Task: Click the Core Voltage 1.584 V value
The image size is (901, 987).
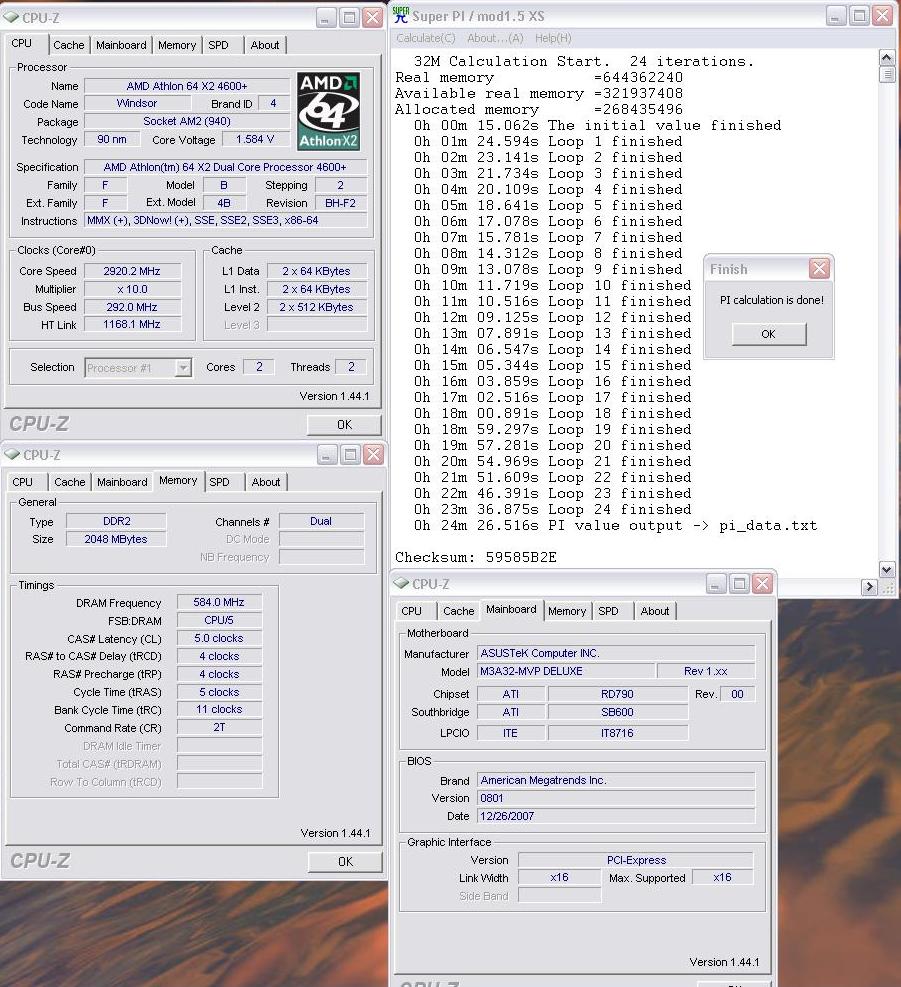Action: coord(256,139)
